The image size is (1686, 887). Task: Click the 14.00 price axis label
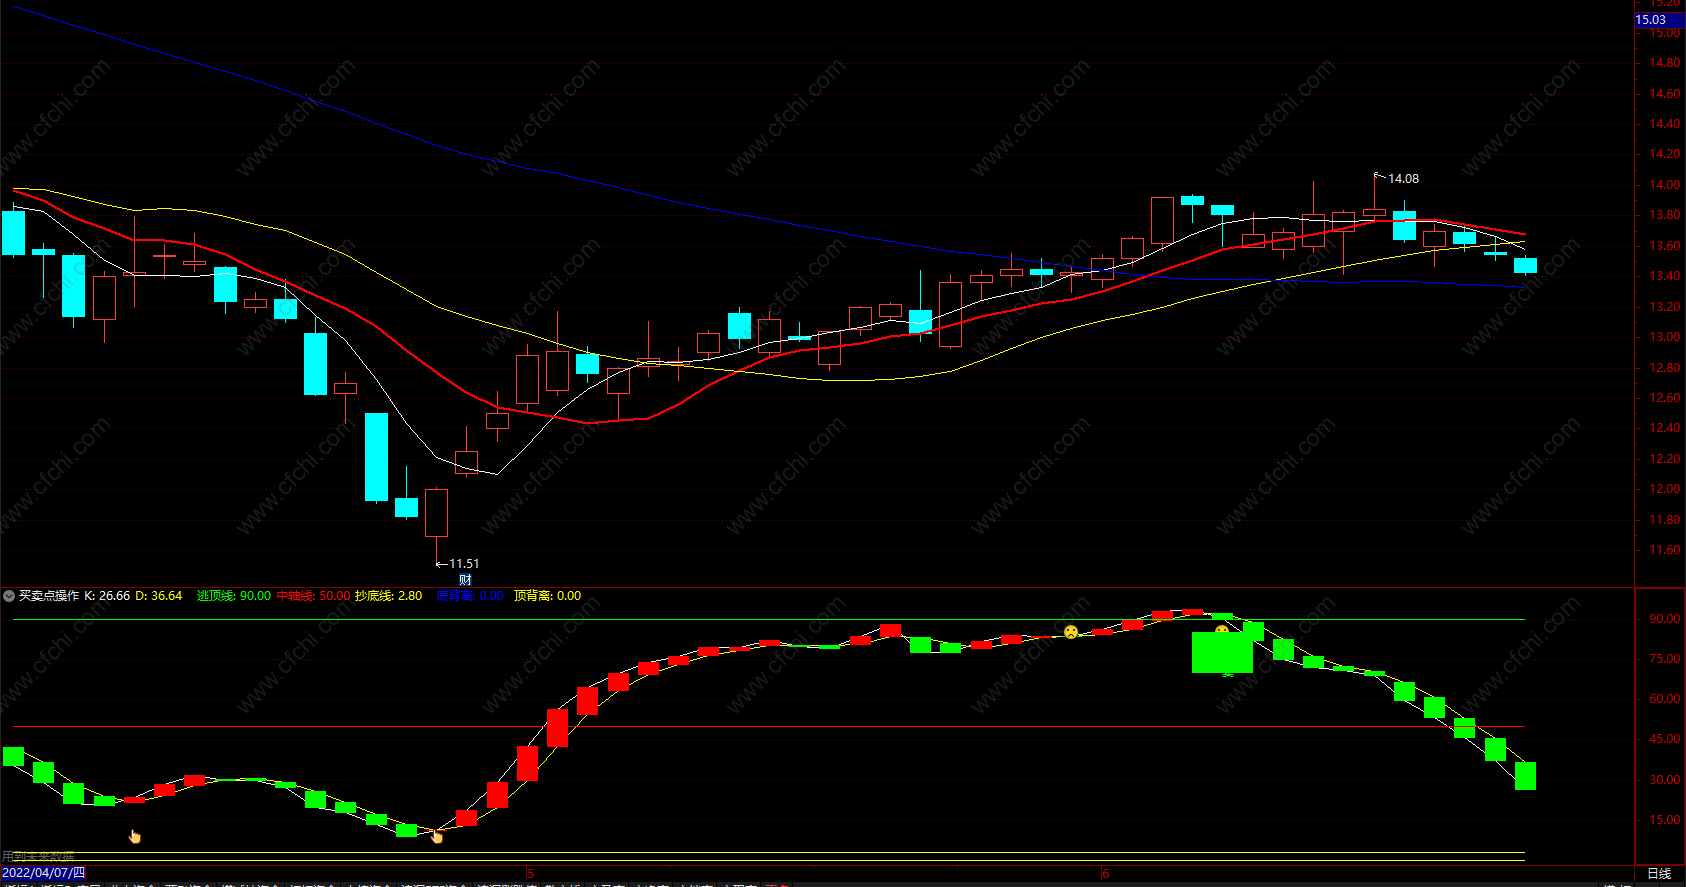(1665, 185)
